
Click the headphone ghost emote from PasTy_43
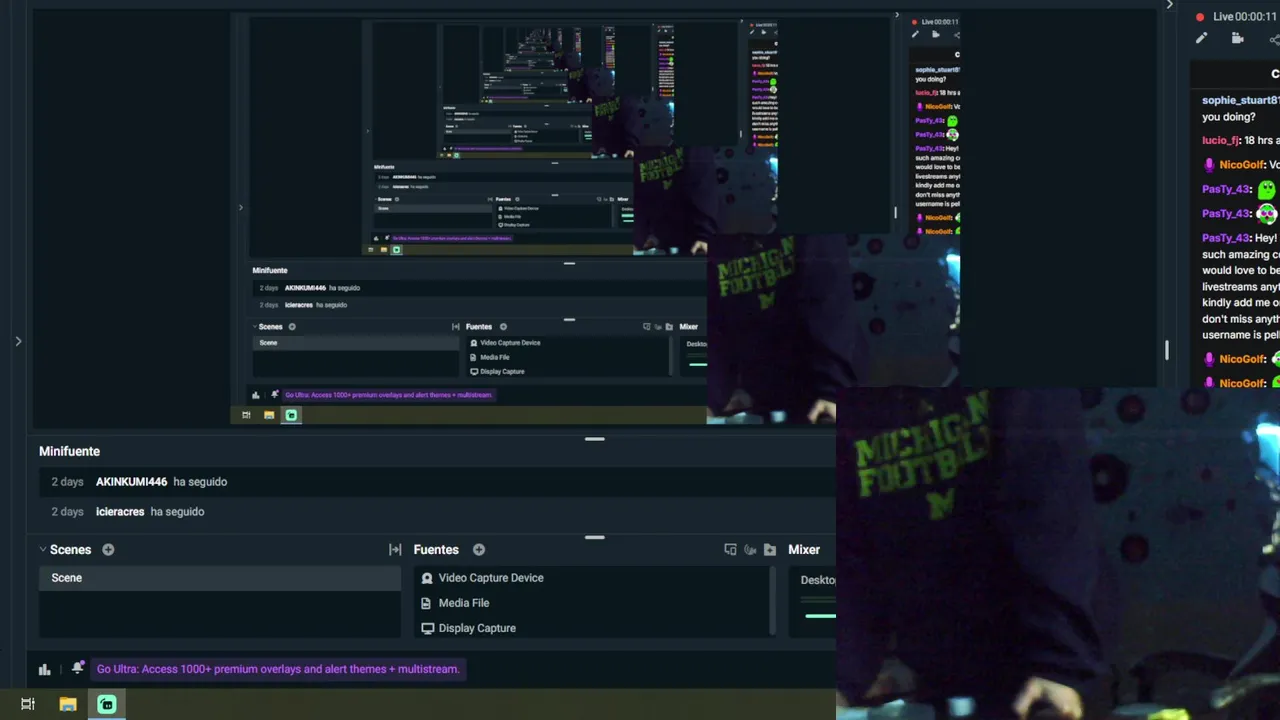(1267, 213)
